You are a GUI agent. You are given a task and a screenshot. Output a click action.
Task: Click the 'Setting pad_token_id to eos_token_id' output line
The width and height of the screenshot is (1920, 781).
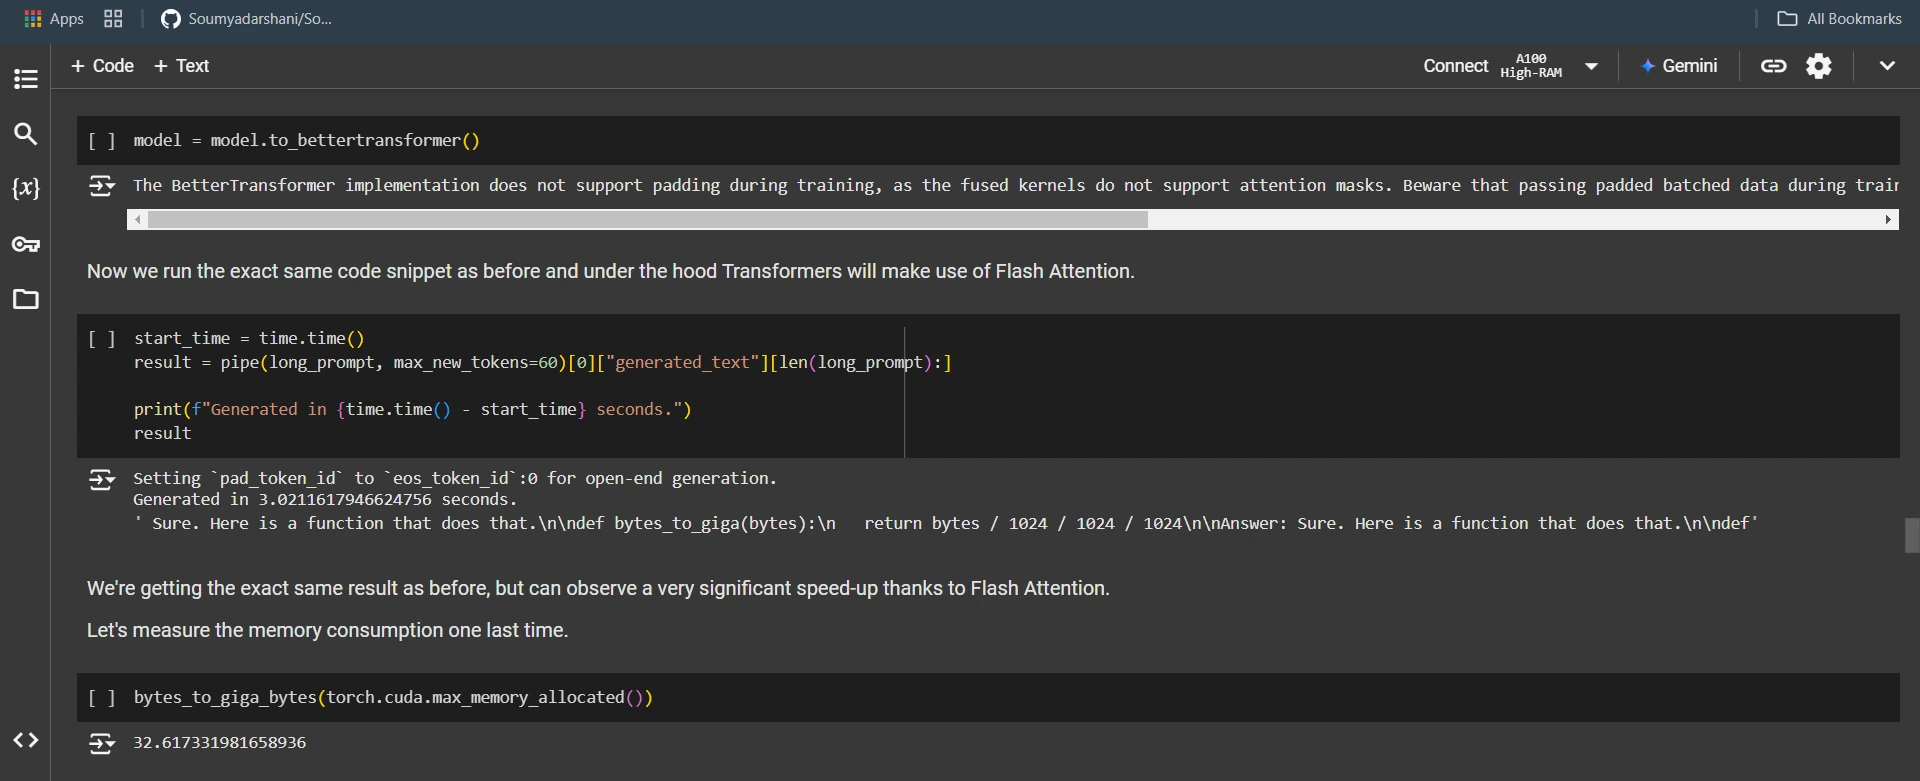point(455,479)
